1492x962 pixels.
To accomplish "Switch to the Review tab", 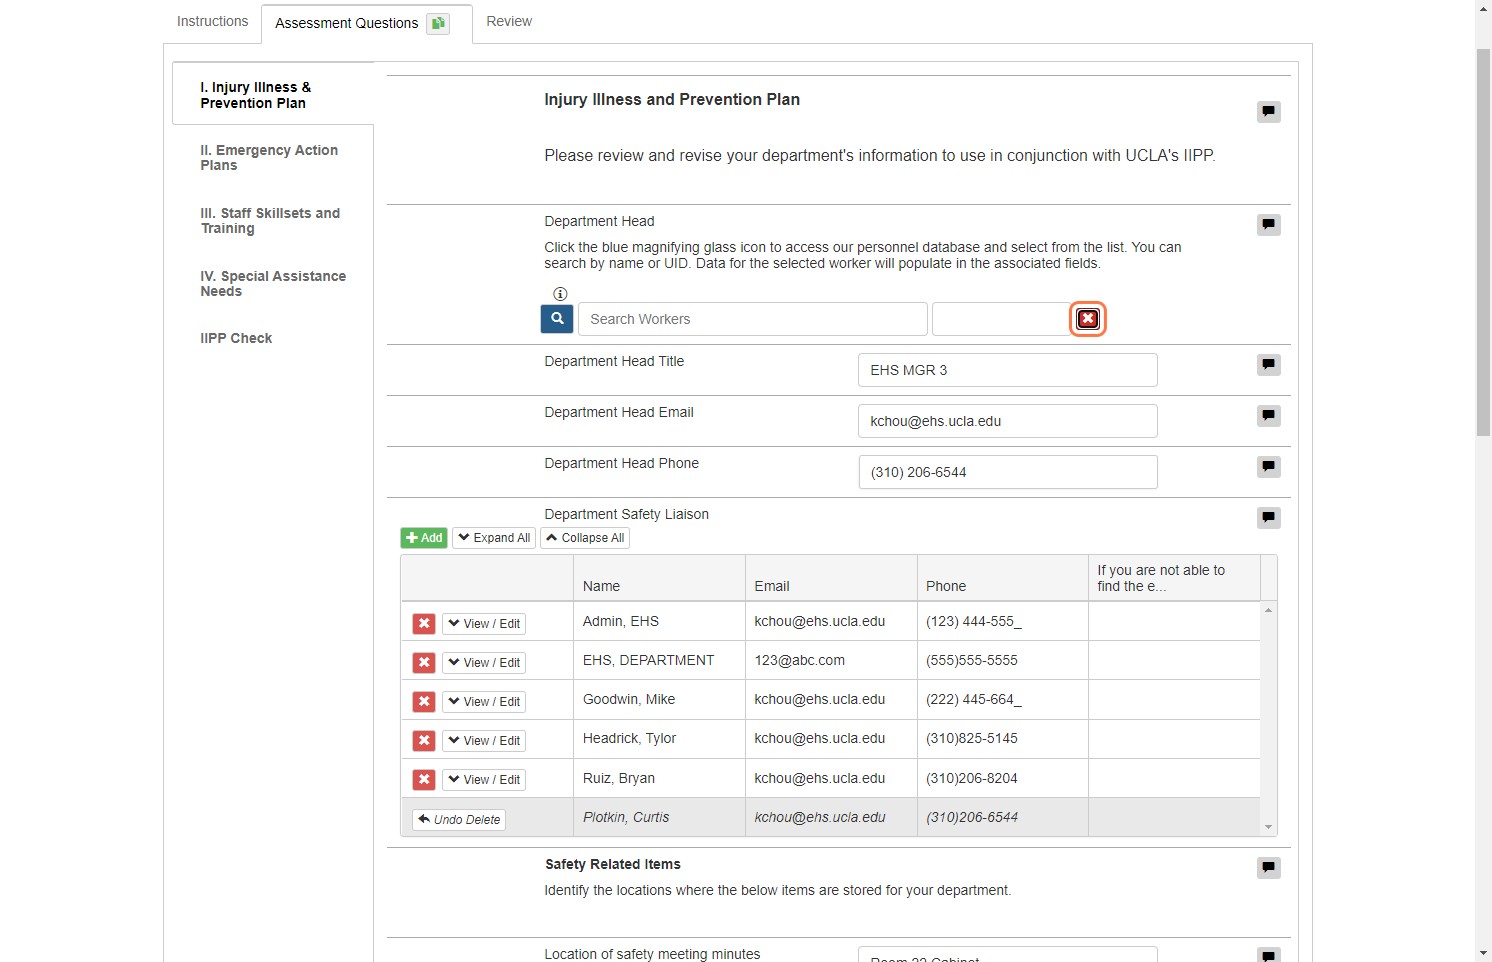I will (x=509, y=21).
